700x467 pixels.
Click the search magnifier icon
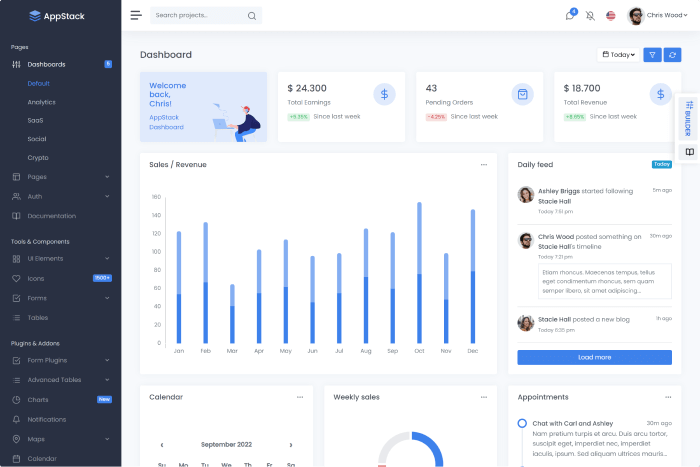pyautogui.click(x=252, y=16)
